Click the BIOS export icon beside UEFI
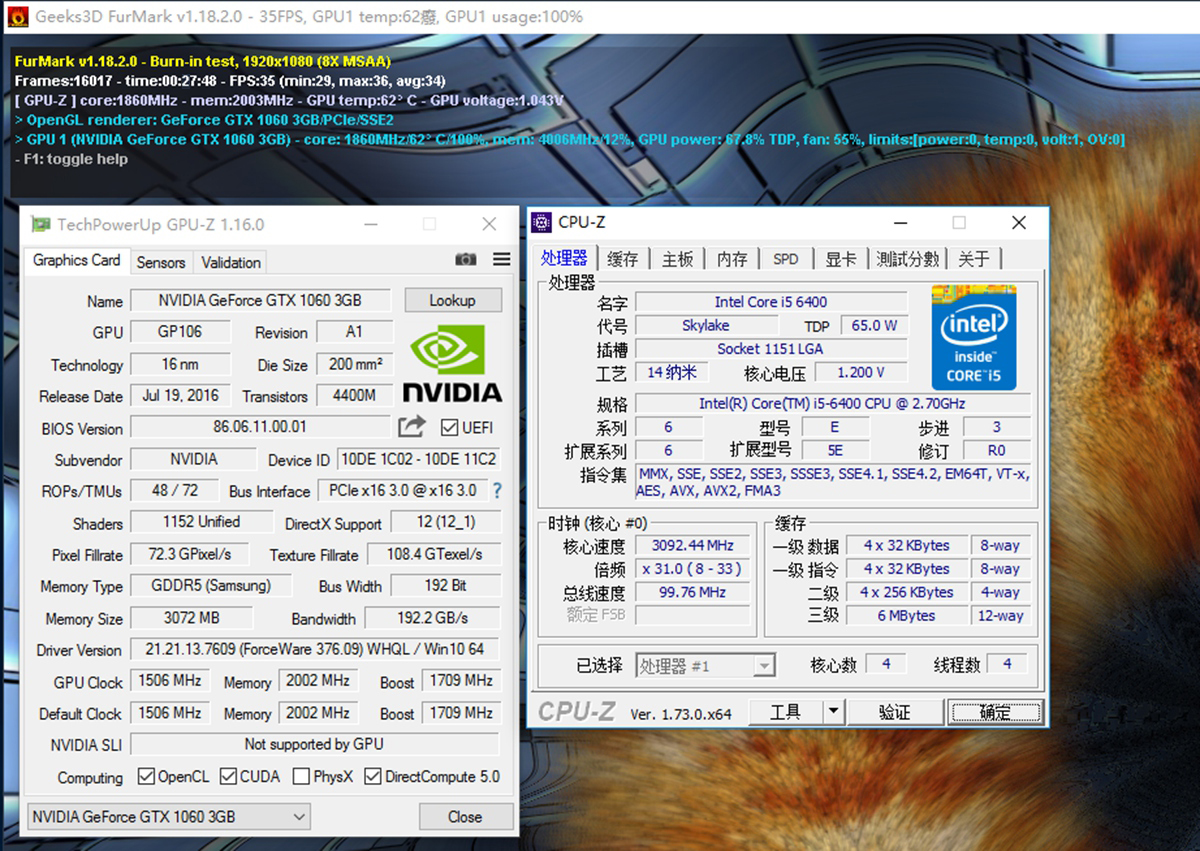 (x=413, y=426)
